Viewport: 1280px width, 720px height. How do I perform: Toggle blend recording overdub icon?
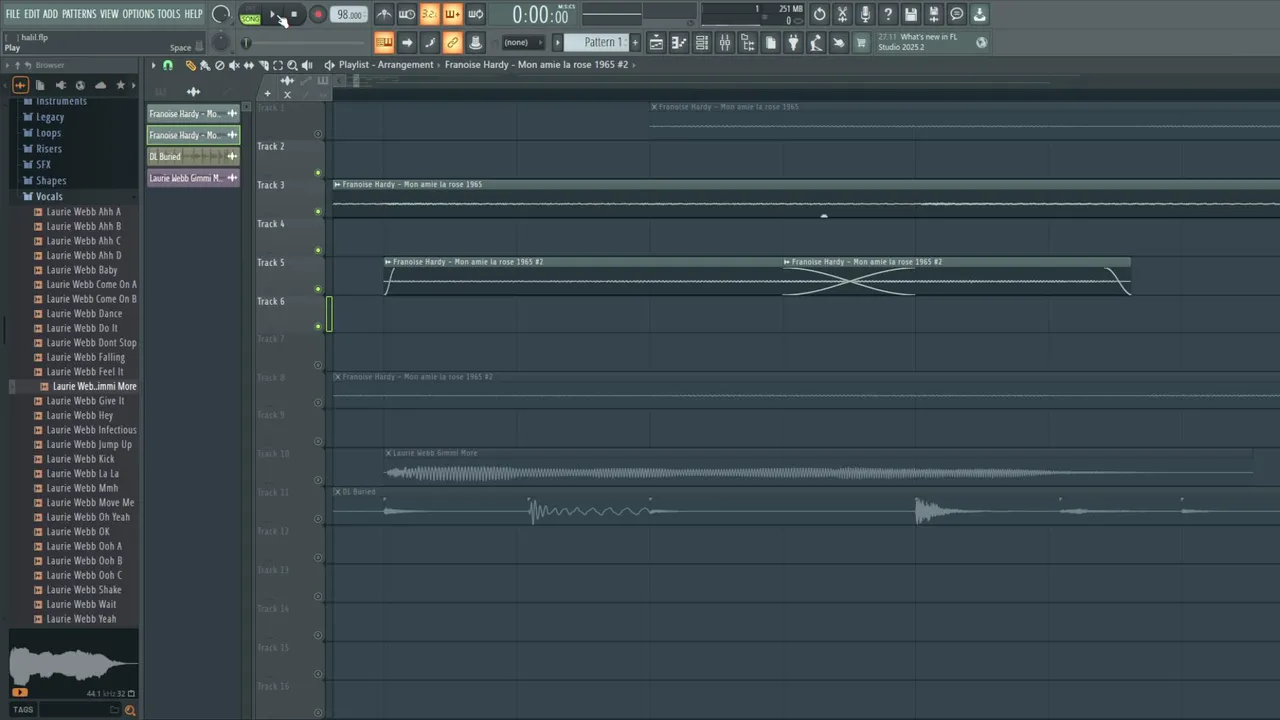(452, 14)
